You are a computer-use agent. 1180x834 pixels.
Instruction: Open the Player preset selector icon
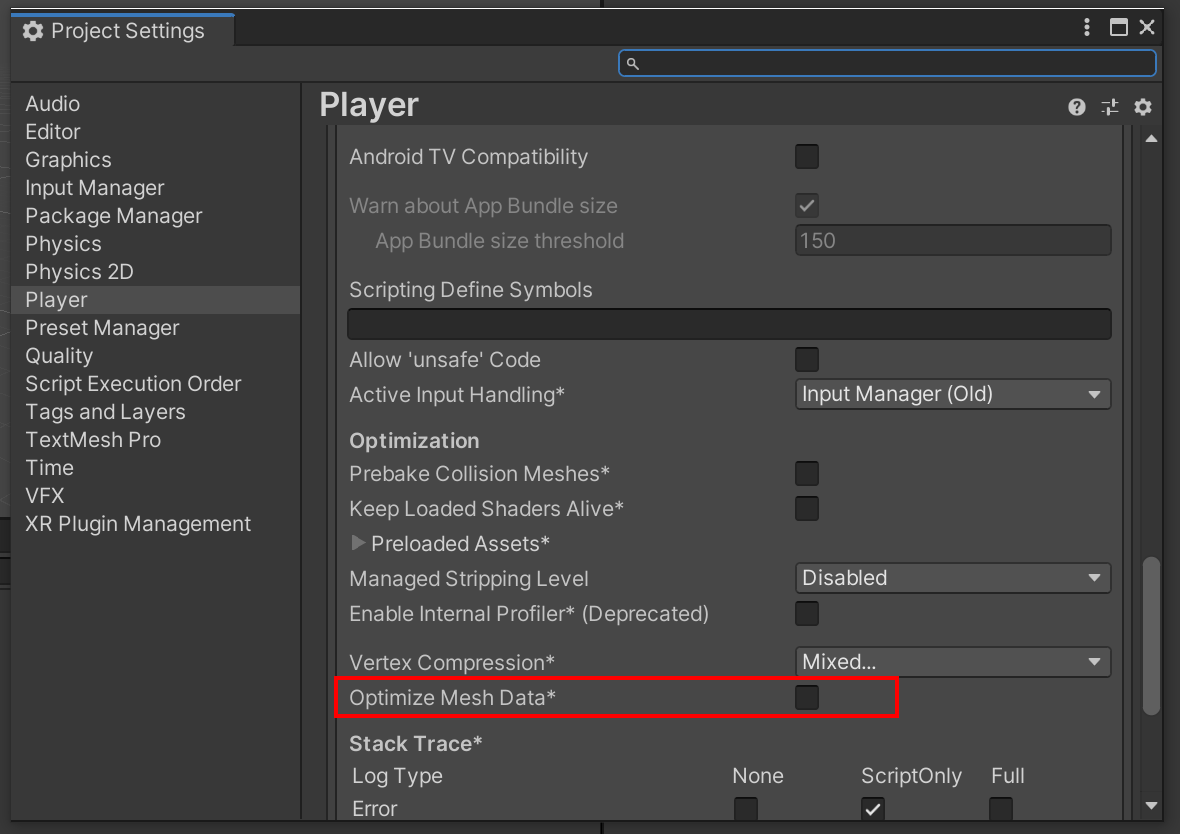[x=1110, y=107]
